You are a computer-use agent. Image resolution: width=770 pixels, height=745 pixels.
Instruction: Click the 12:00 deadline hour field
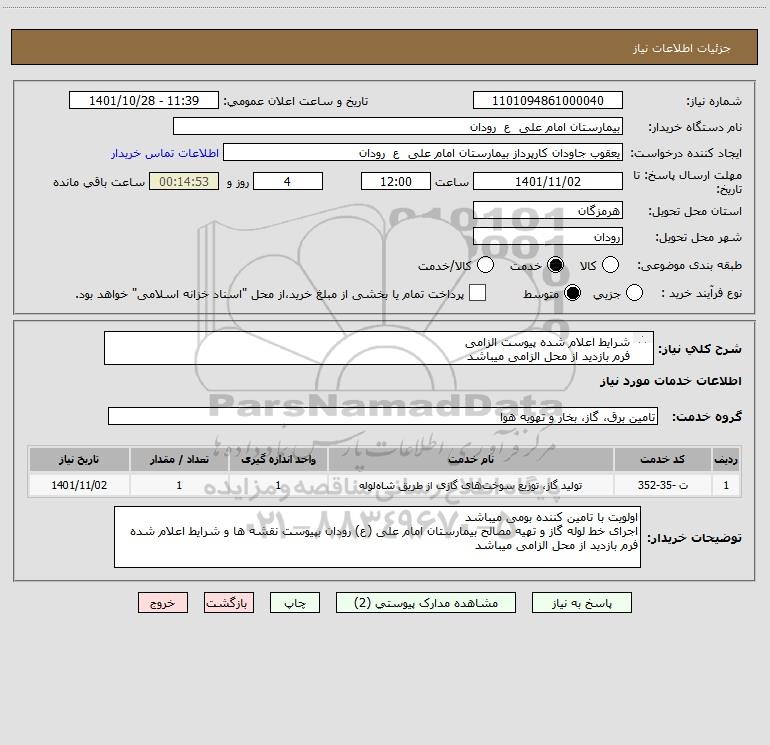click(x=396, y=181)
